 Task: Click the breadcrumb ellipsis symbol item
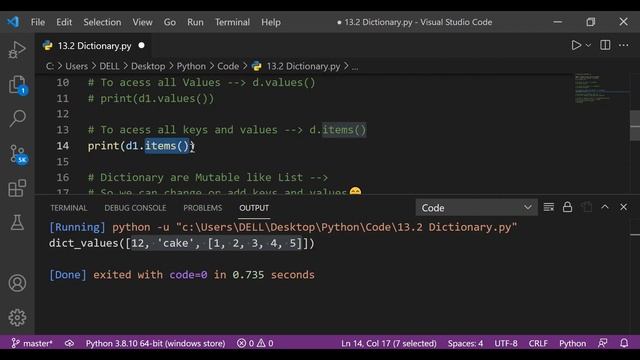point(355,67)
